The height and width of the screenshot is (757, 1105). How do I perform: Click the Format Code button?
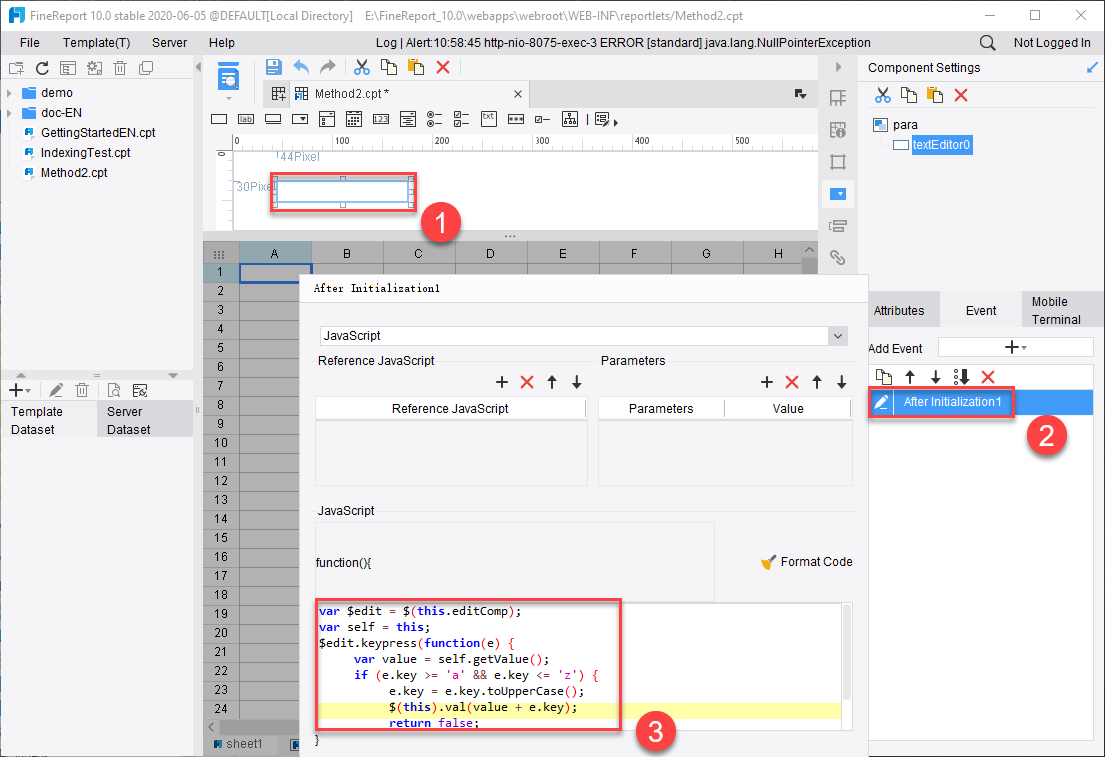click(807, 562)
